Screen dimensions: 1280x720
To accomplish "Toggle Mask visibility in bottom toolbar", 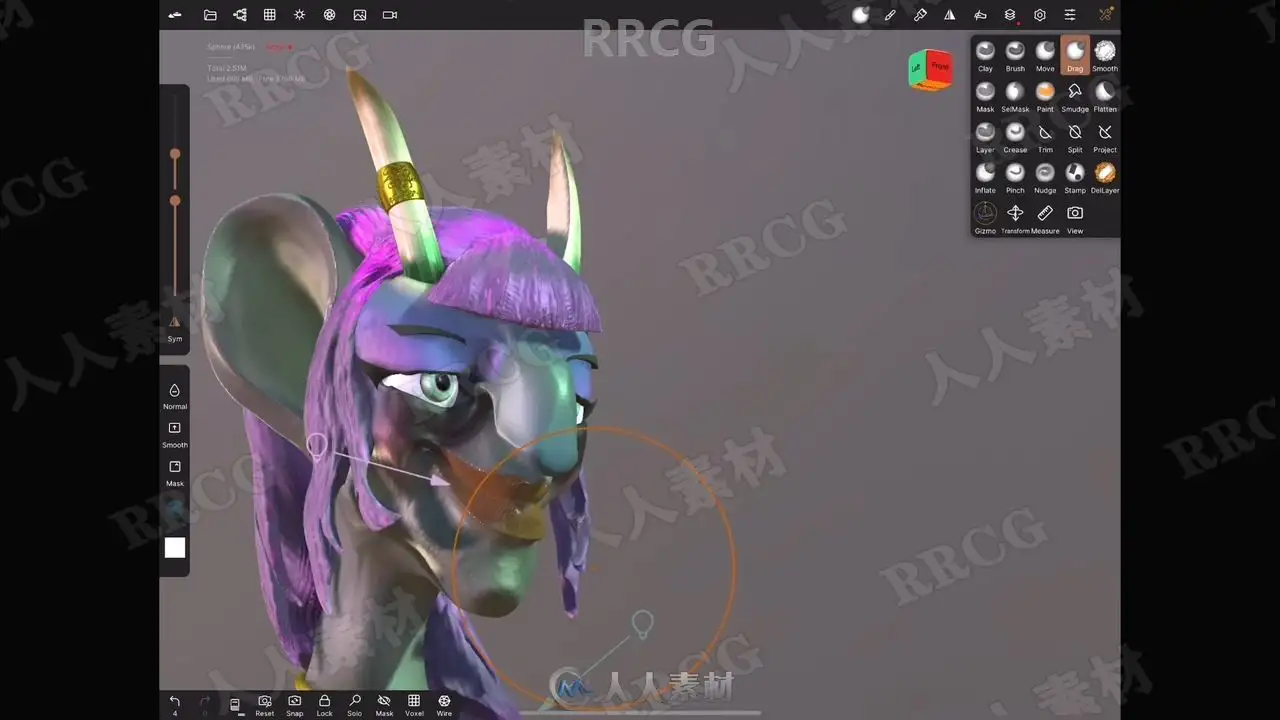I will coord(384,705).
